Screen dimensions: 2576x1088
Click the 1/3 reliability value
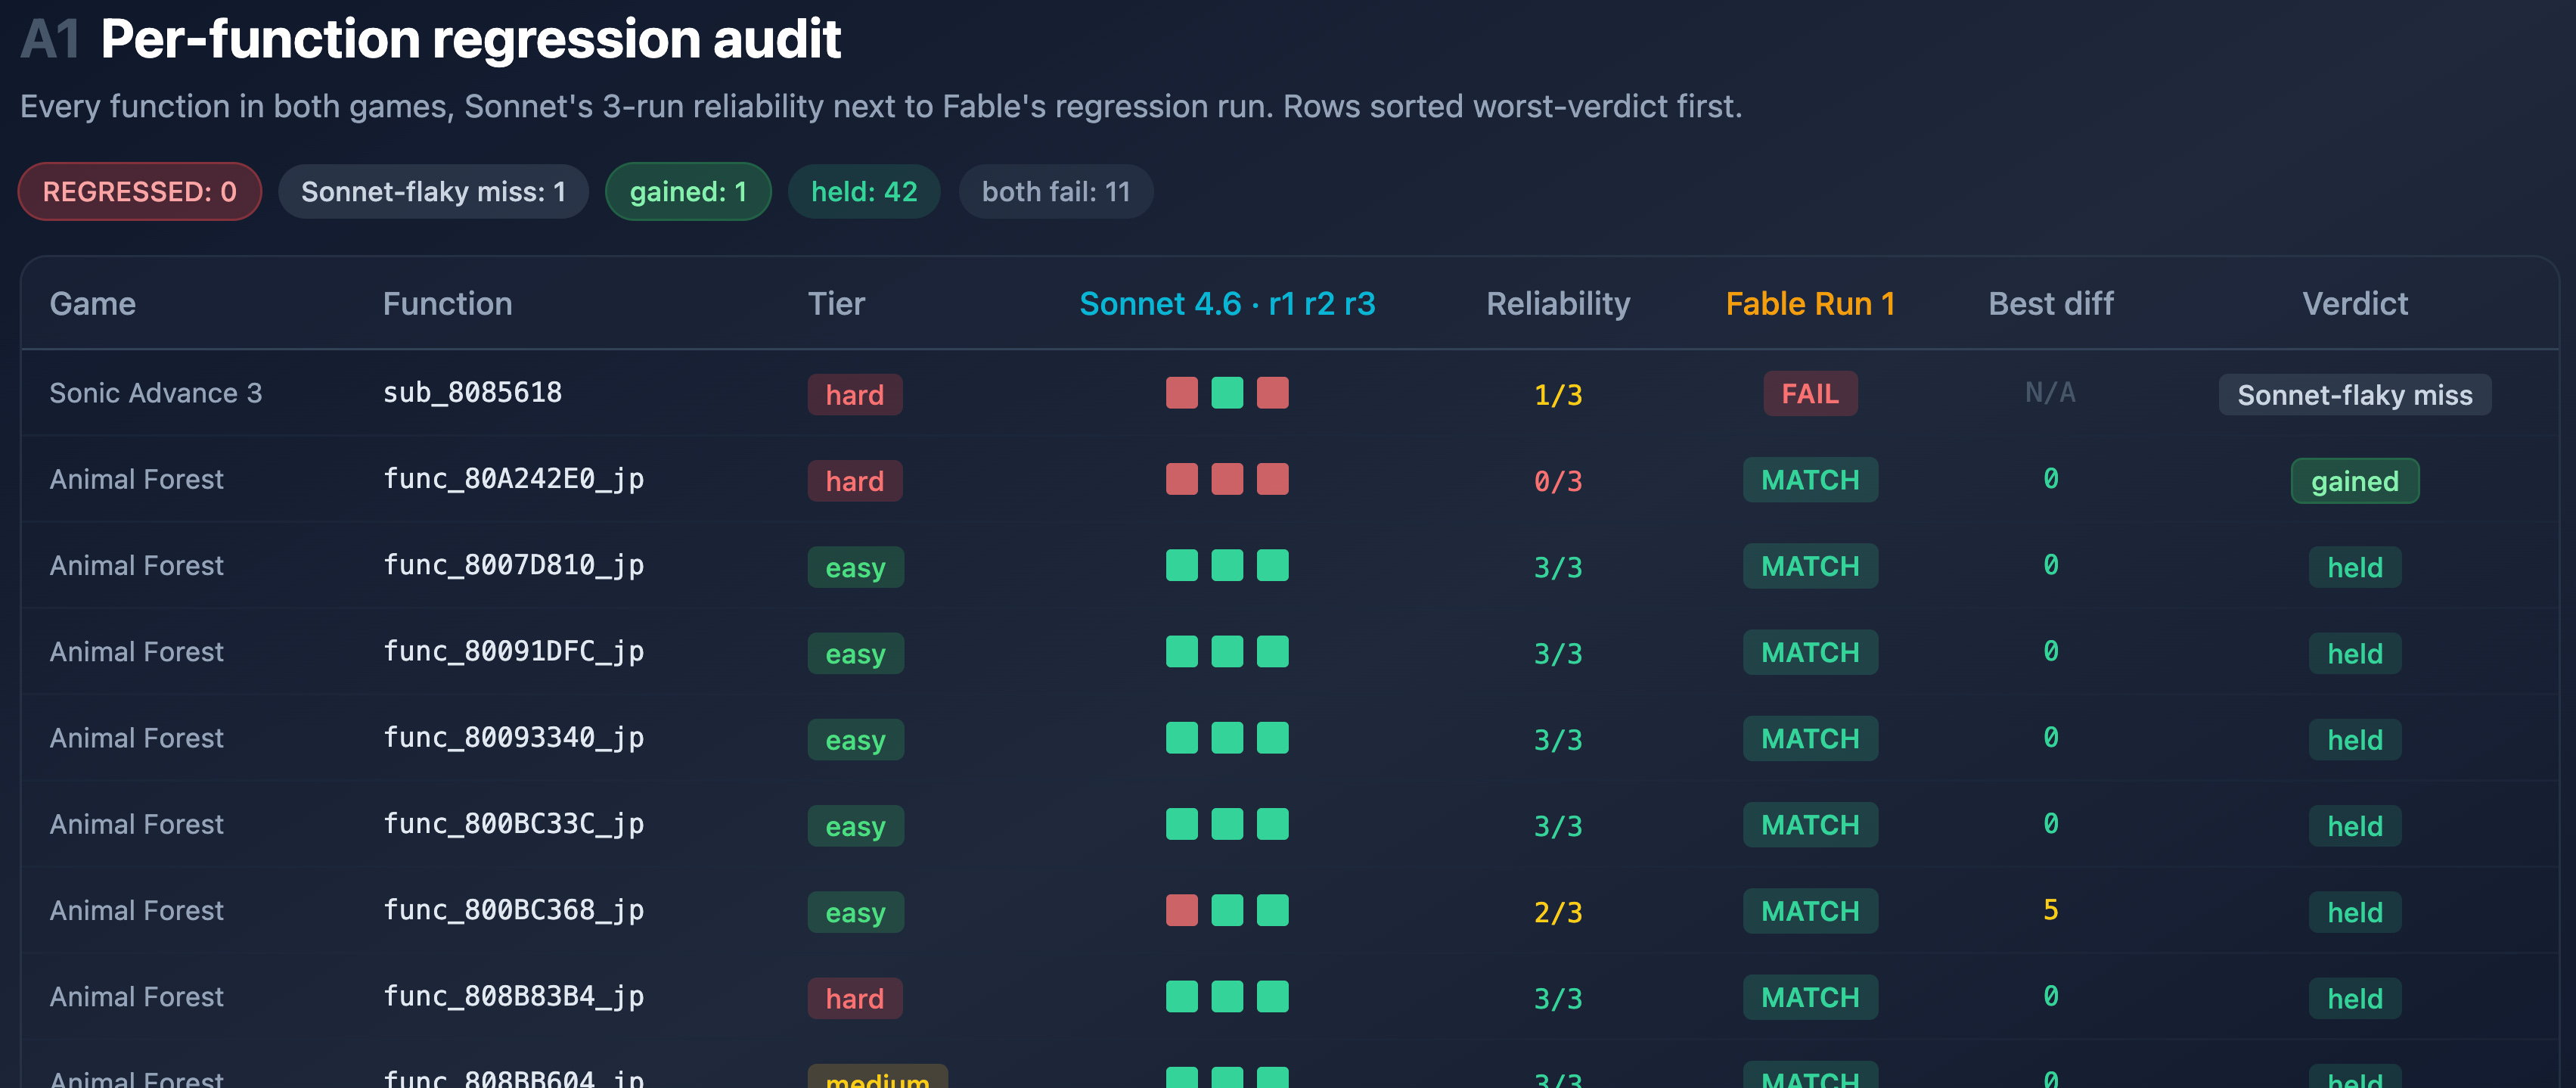1558,395
